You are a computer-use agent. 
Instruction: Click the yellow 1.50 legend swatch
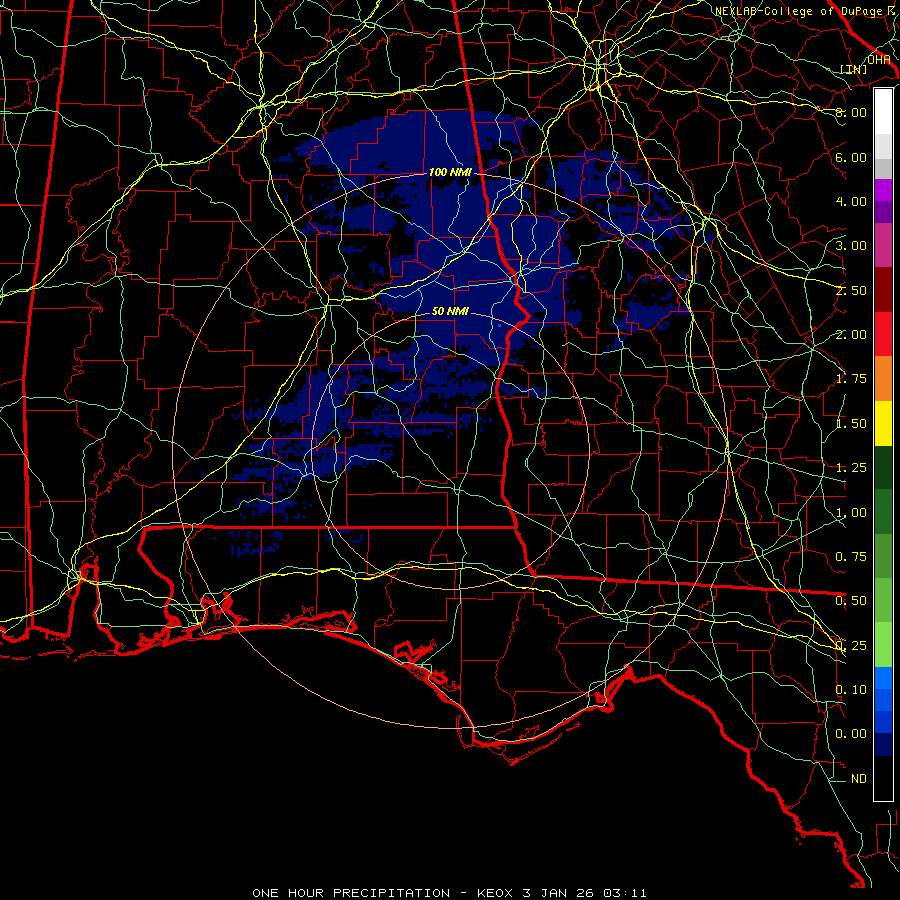point(883,423)
